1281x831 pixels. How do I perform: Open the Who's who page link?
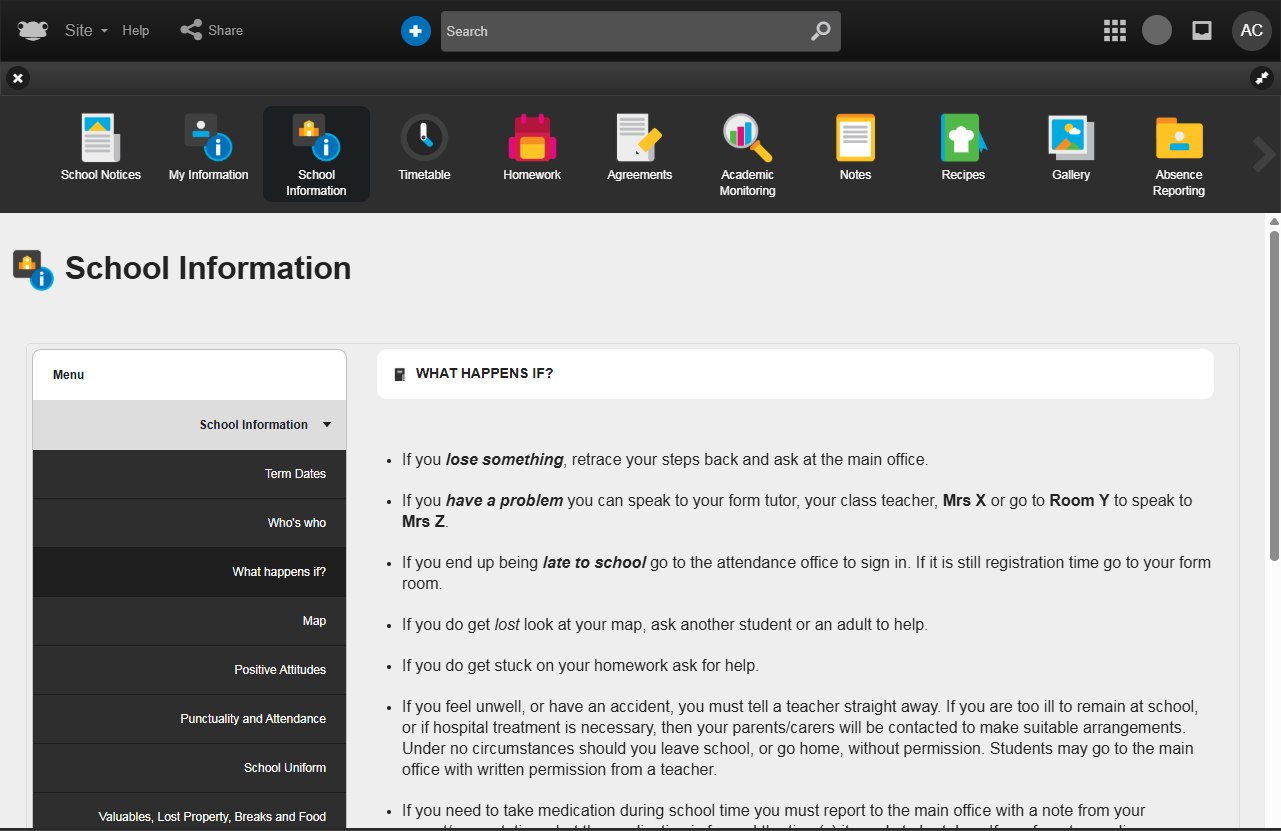[x=296, y=523]
